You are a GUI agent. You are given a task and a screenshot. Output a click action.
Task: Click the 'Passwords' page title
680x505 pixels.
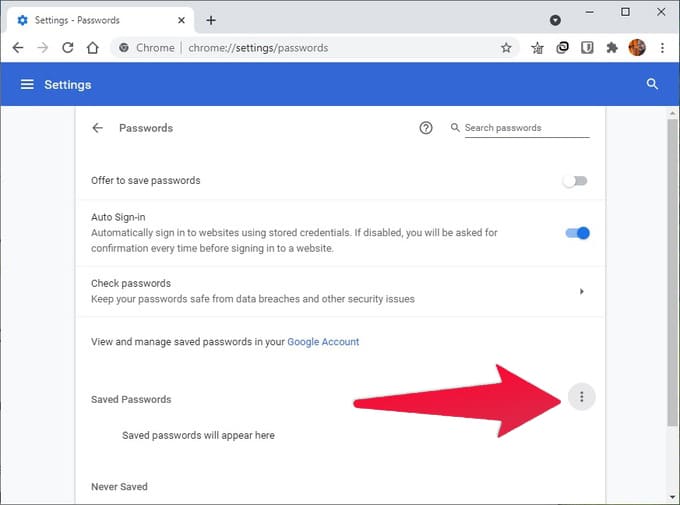click(146, 128)
